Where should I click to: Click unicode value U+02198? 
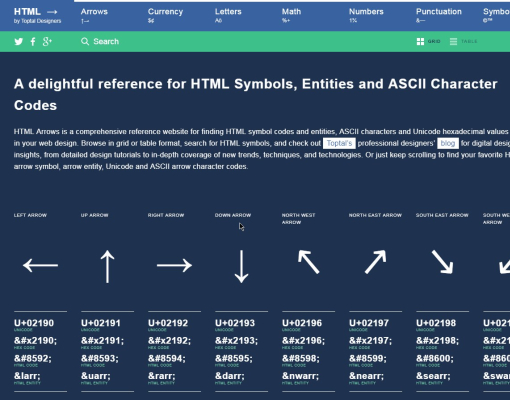coord(436,323)
